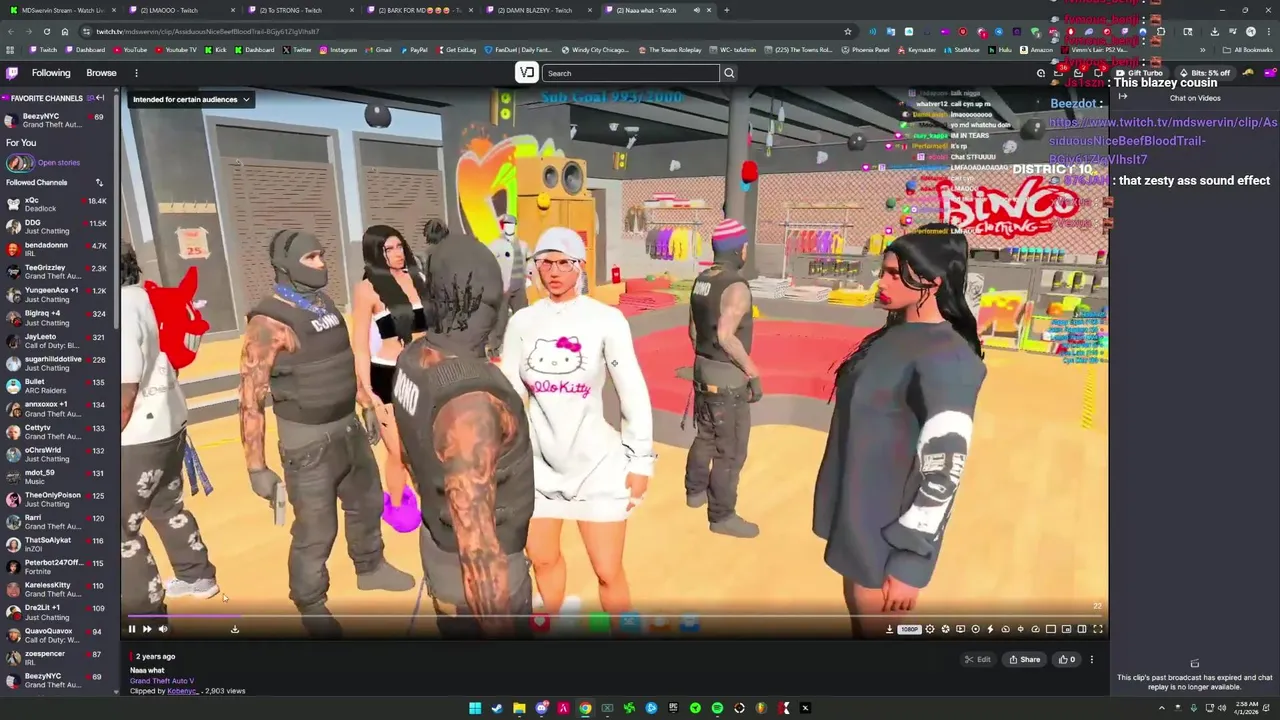1280x720 pixels.
Task: Click the browser address bar URL
Action: pyautogui.click(x=208, y=31)
